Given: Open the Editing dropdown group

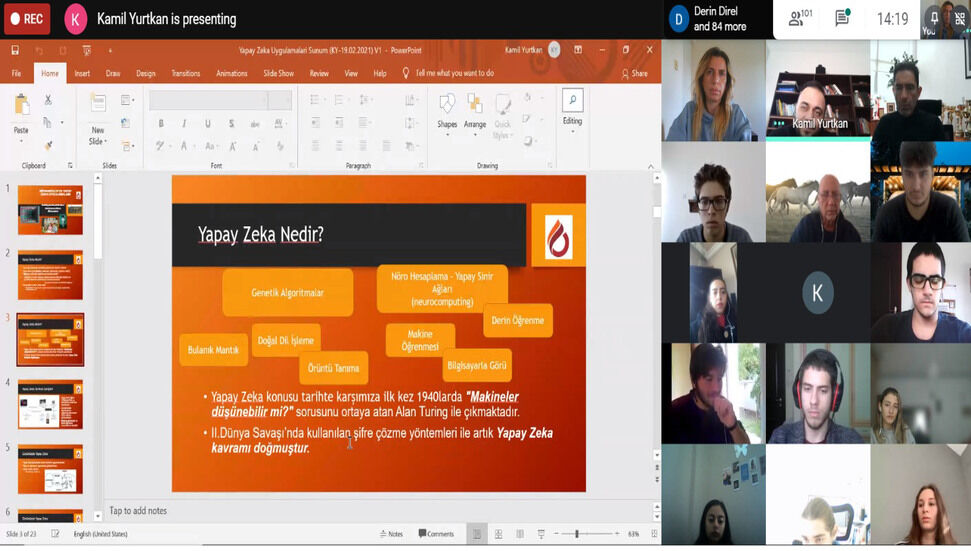Looking at the screenshot, I should 572,110.
